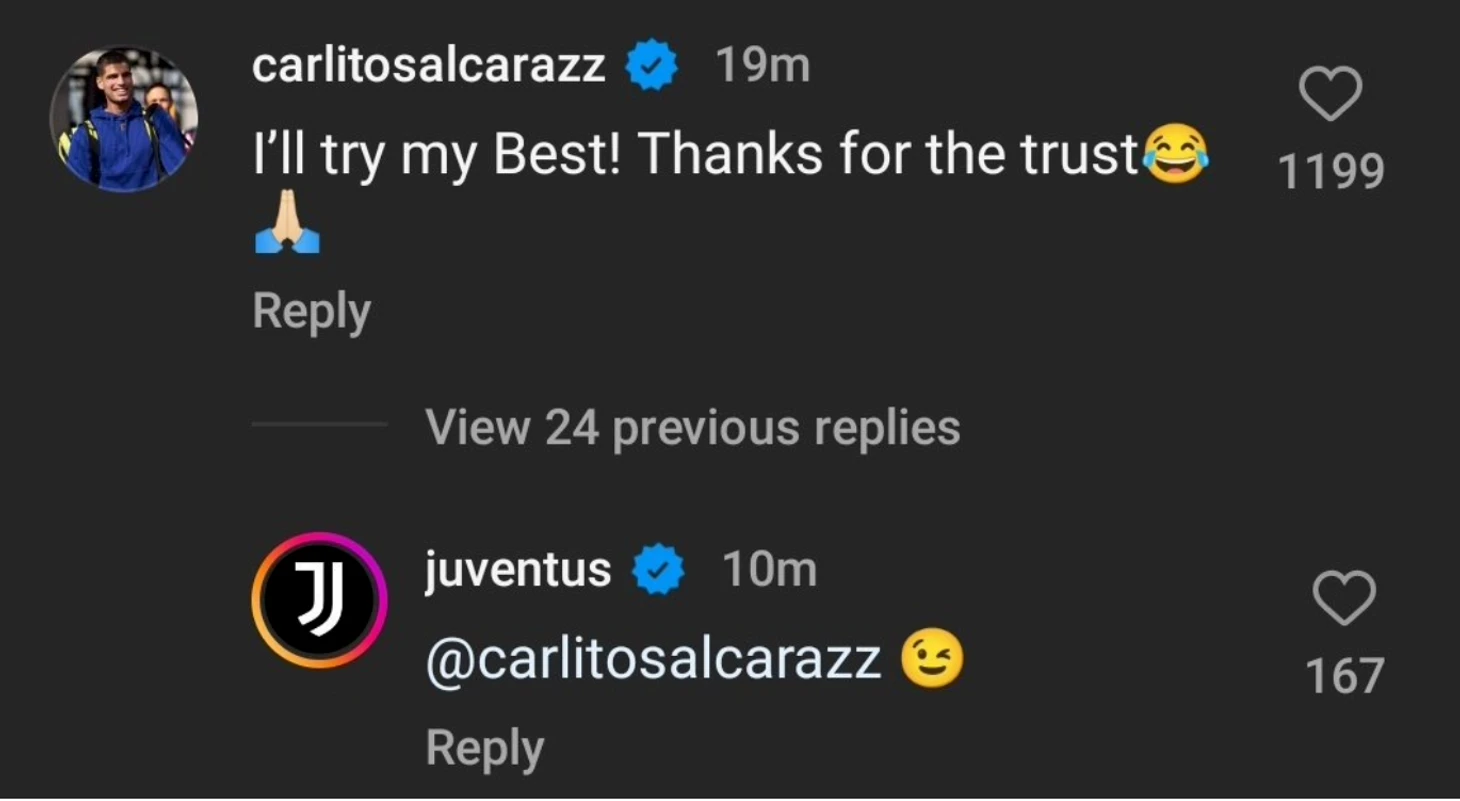Click the 19m timestamp
Viewport: 1460px width, 801px height.
762,65
